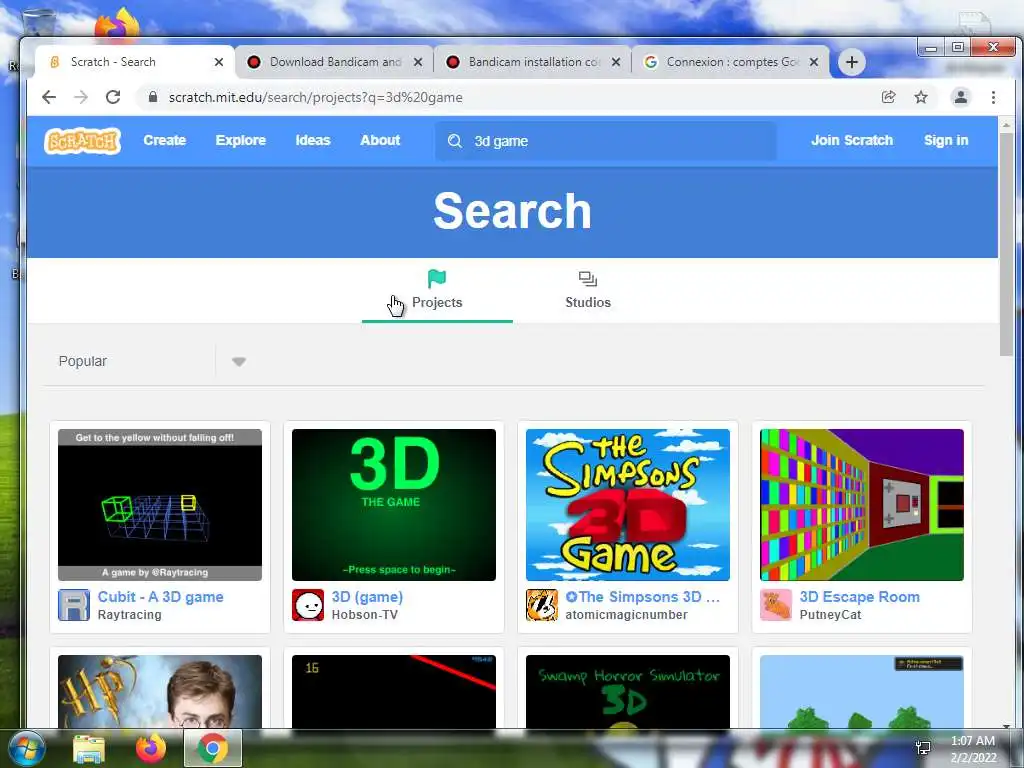Click the search magnifier icon in Scratch bar
This screenshot has width=1024, height=768.
[455, 141]
